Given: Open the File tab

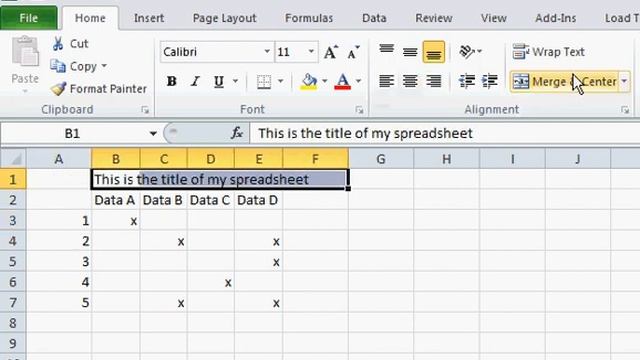Looking at the screenshot, I should point(28,18).
